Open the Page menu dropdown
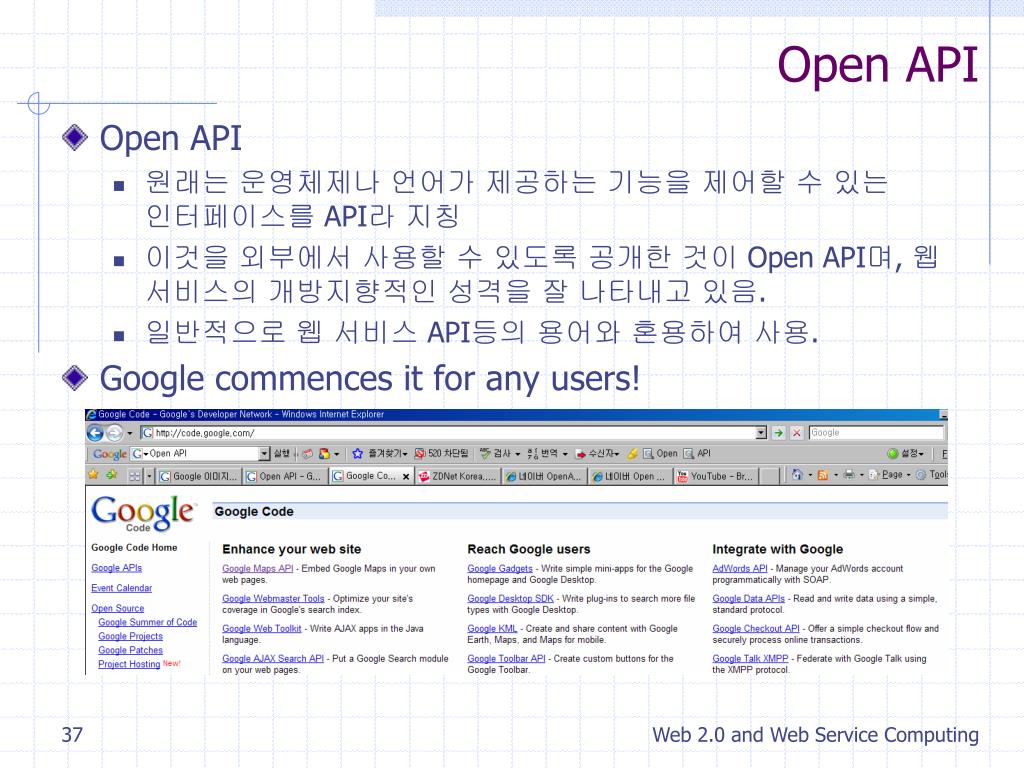The image size is (1024, 768). coord(889,475)
